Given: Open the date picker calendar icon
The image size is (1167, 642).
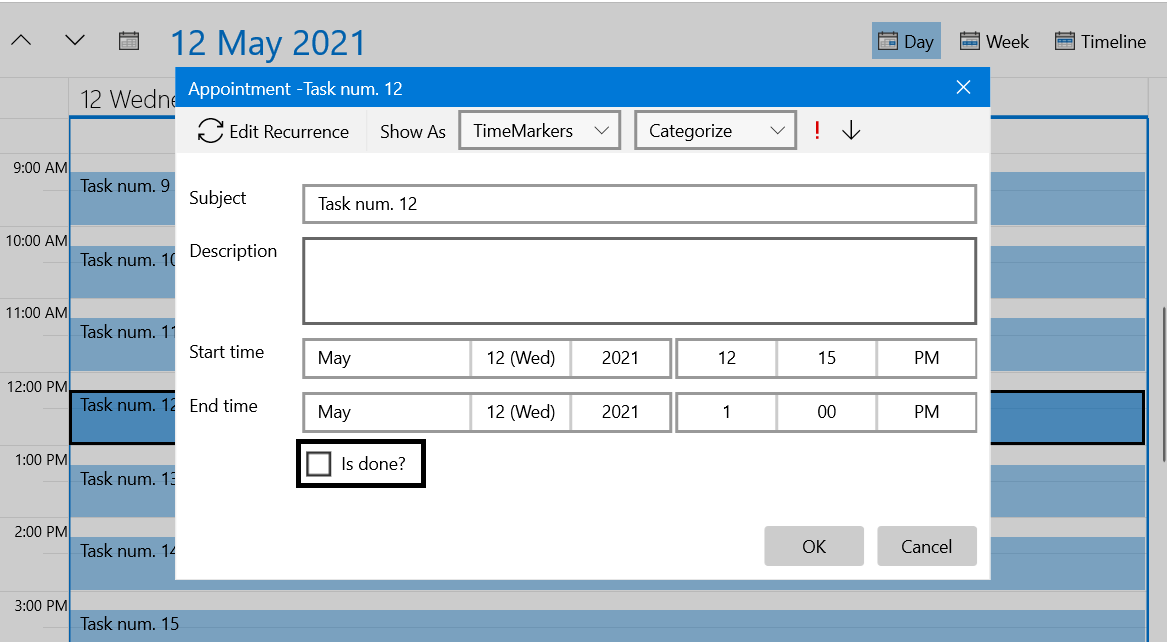Looking at the screenshot, I should tap(128, 40).
